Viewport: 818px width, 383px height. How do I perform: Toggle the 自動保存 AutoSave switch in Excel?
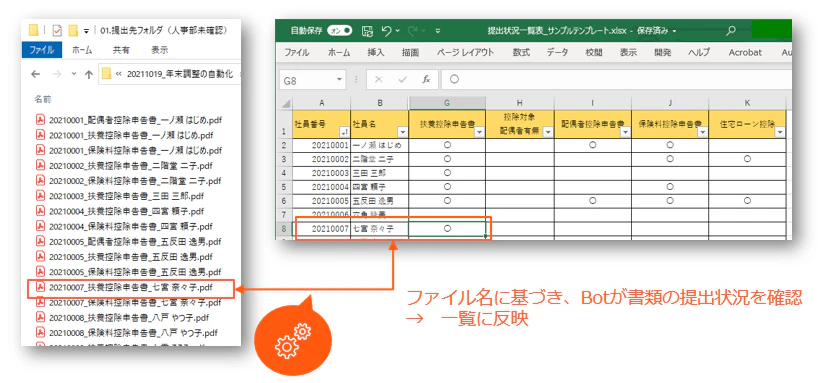click(x=340, y=31)
